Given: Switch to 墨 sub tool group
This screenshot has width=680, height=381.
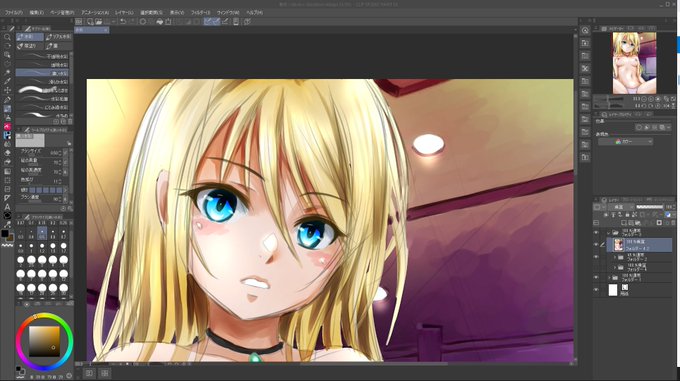Looking at the screenshot, I should pos(58,46).
